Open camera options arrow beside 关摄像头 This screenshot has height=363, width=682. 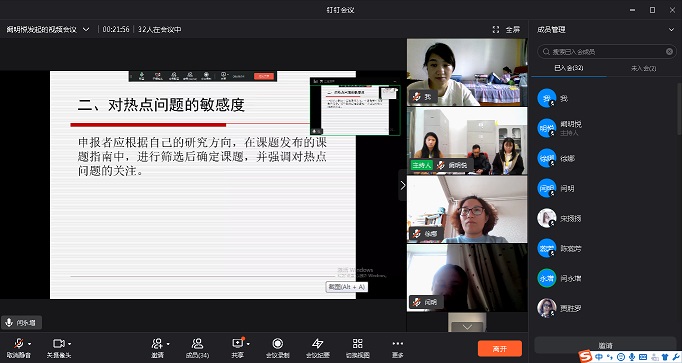pyautogui.click(x=70, y=344)
